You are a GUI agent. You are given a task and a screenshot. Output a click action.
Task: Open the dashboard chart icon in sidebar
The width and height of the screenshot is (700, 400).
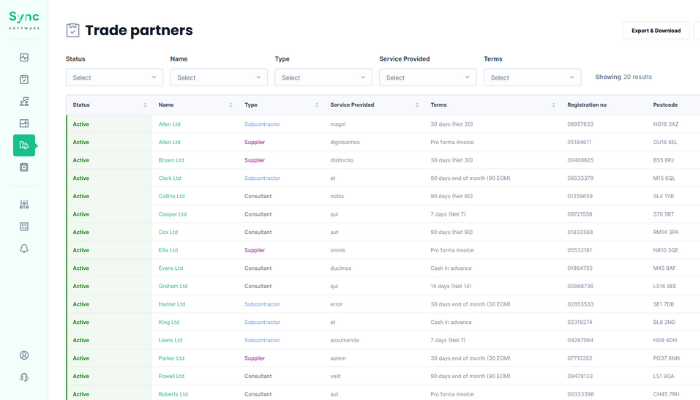click(x=24, y=57)
